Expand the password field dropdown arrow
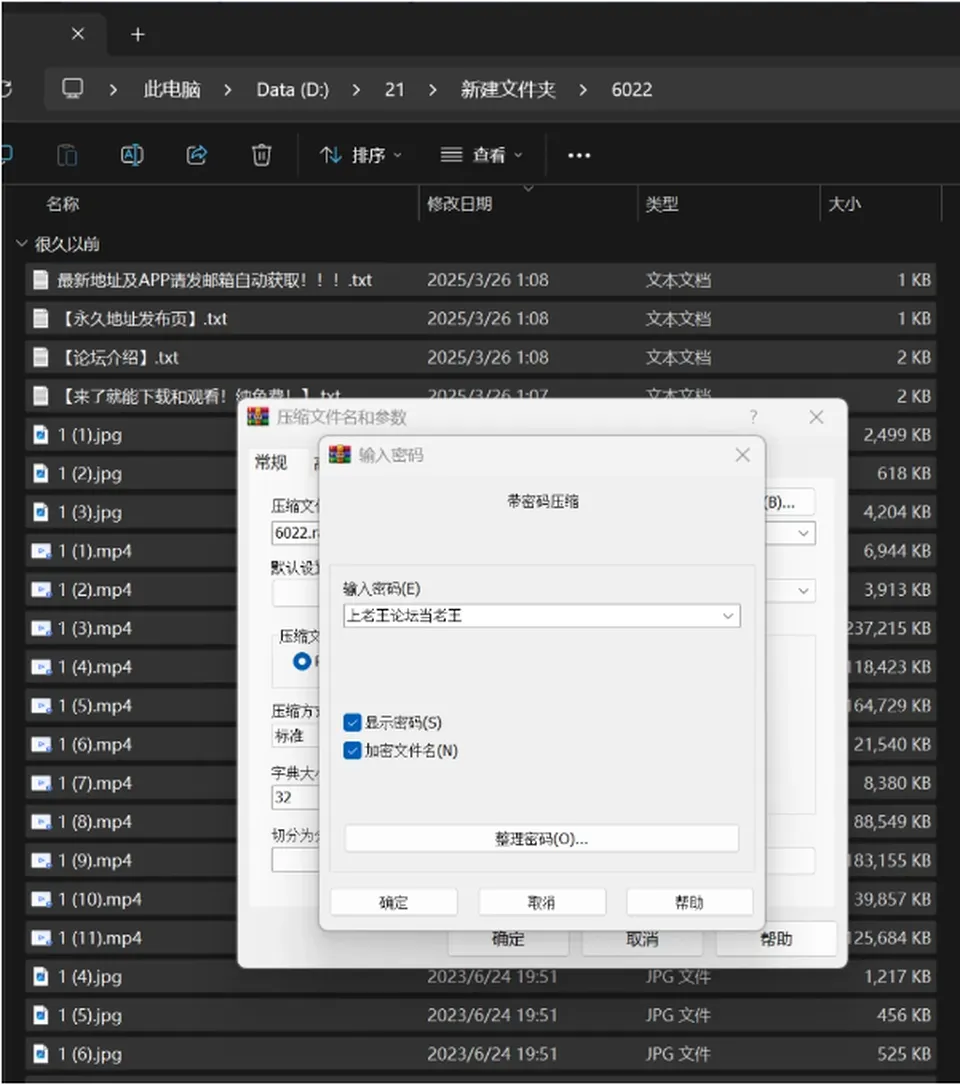This screenshot has height=1085, width=960. (x=727, y=616)
